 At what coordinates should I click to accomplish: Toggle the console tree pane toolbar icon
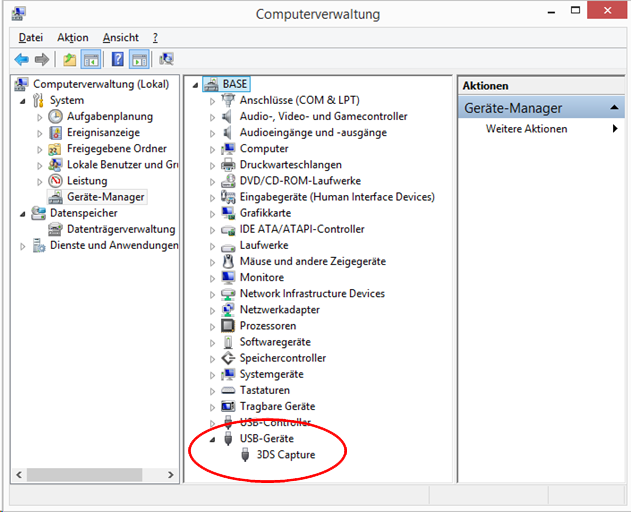[91, 60]
